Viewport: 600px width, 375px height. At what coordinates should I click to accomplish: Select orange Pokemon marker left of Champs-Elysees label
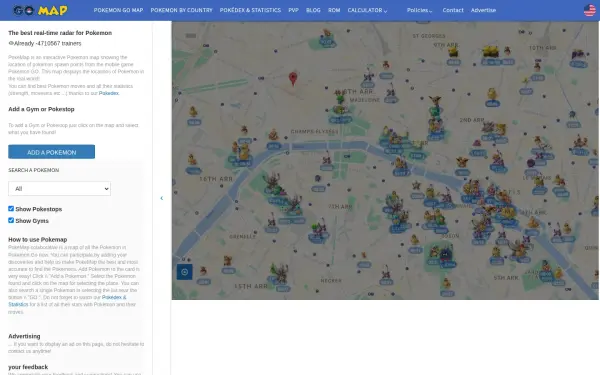click(273, 135)
